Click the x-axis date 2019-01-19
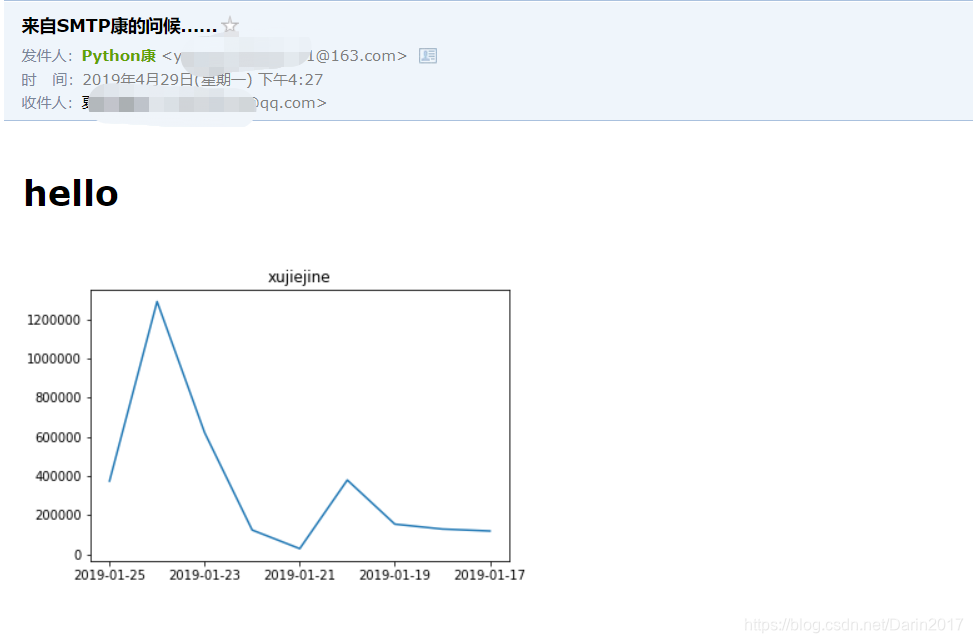 pos(395,575)
